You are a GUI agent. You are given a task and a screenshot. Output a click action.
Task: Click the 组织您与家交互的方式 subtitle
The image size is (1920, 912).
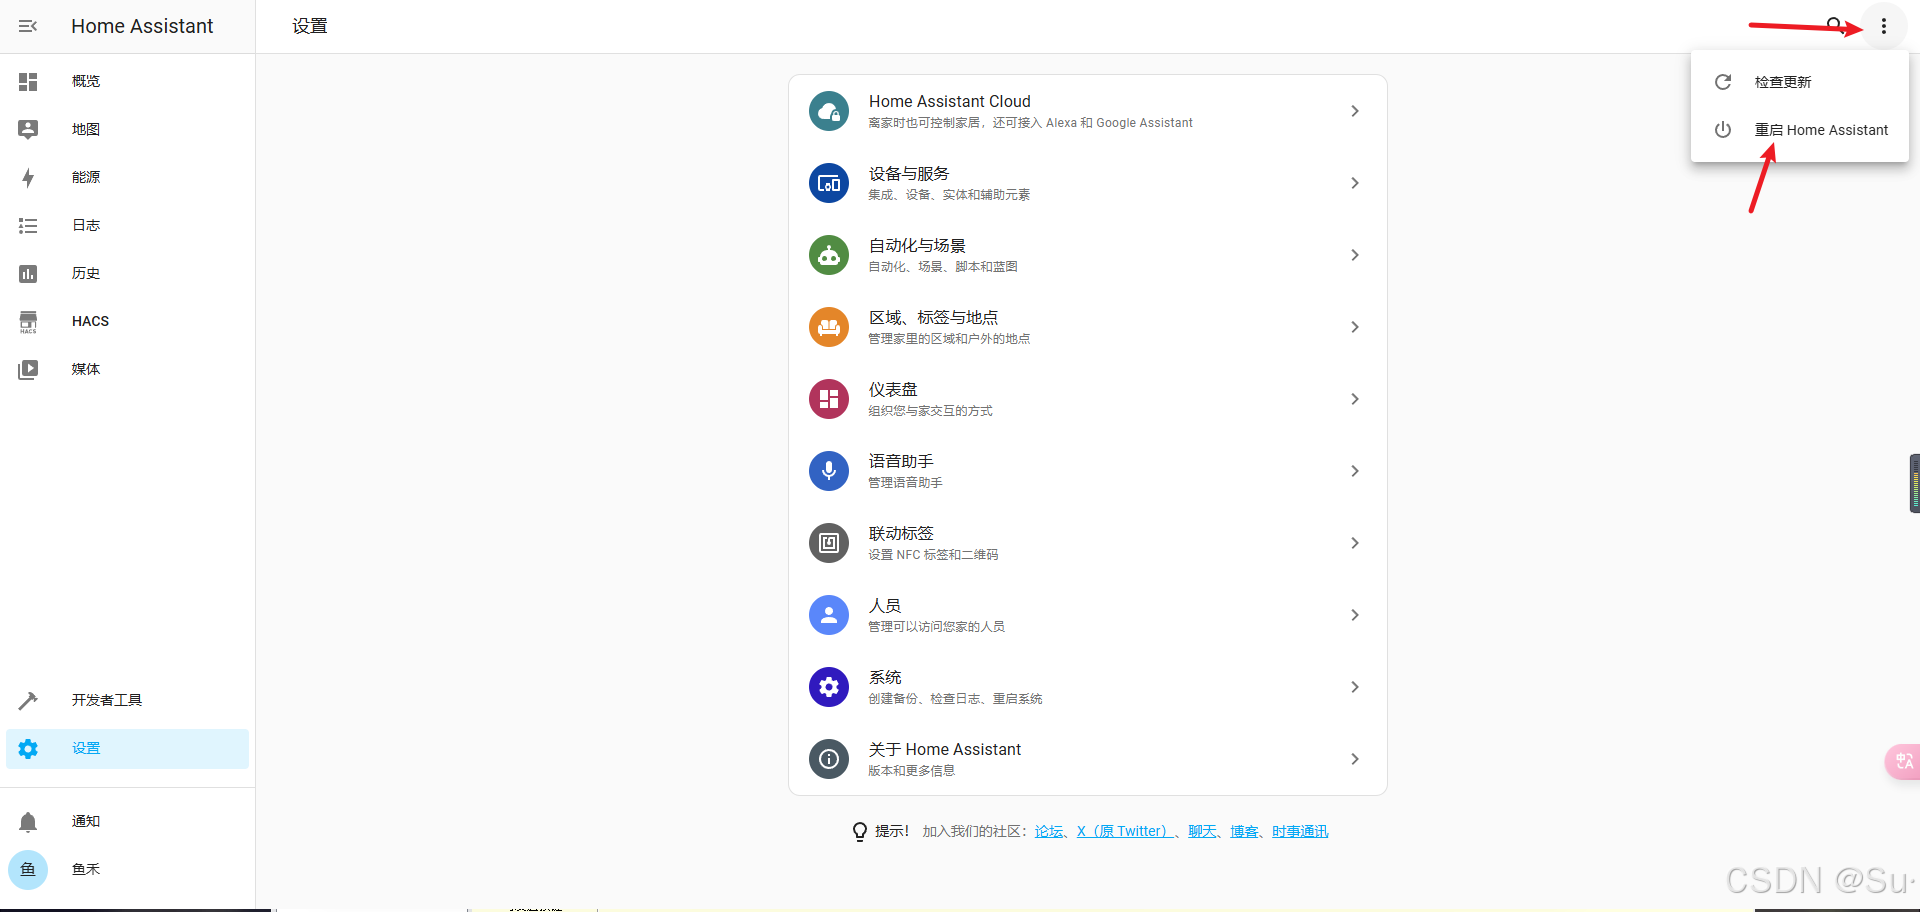tap(930, 411)
